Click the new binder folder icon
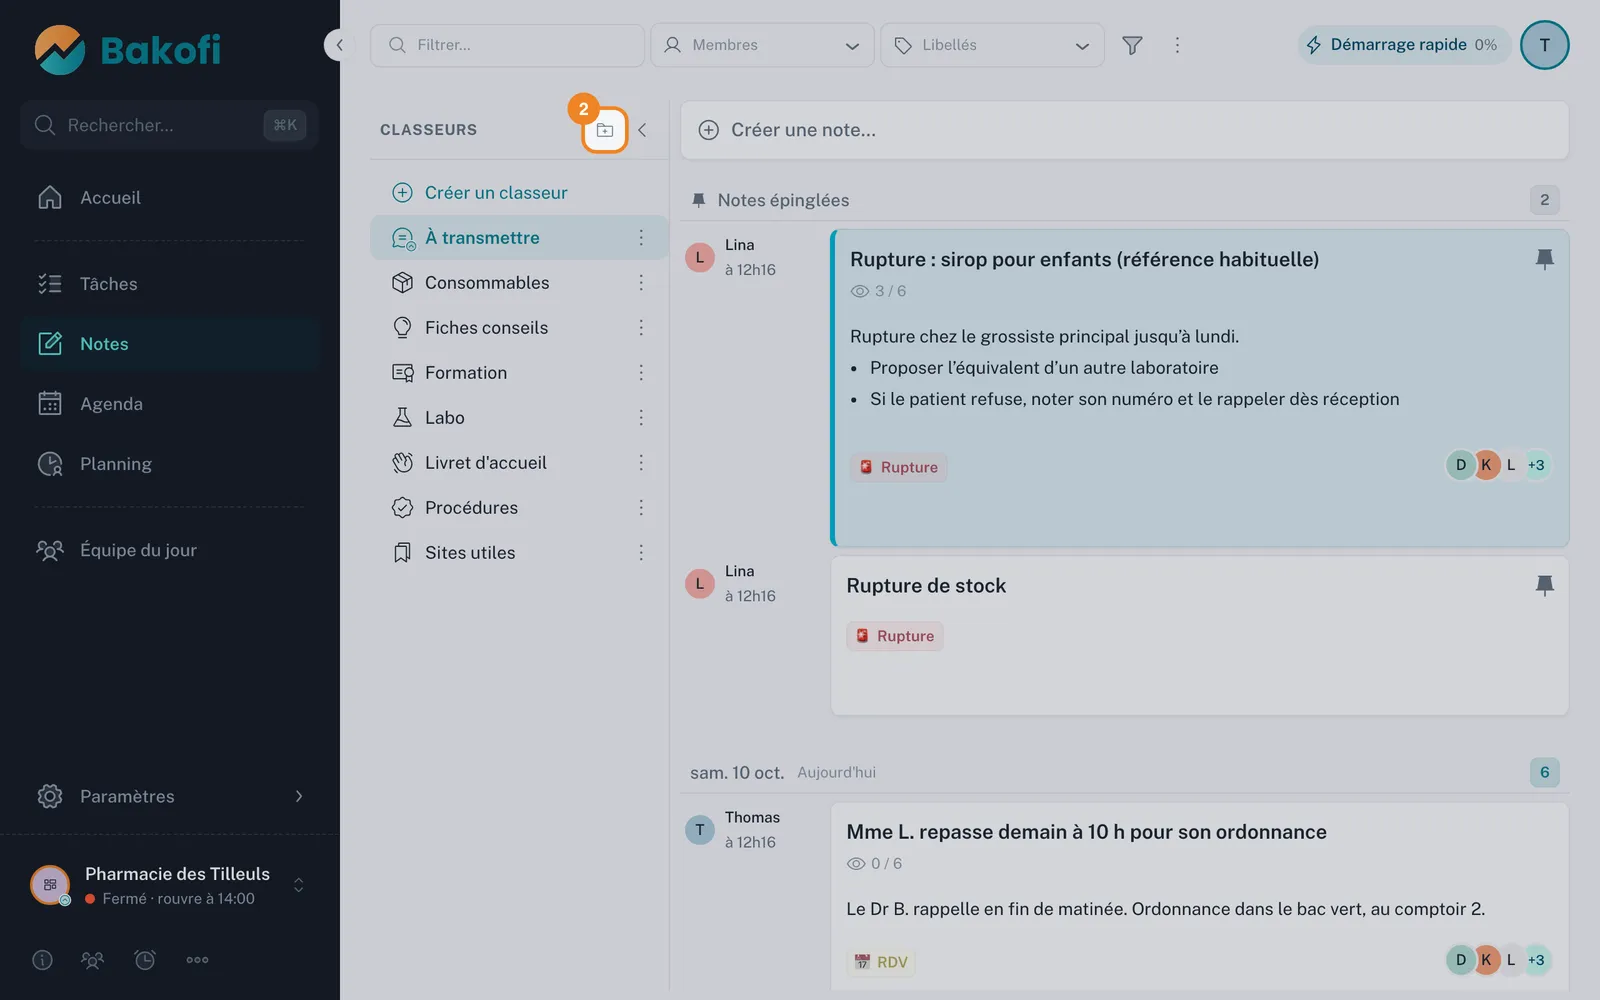Screen dimensions: 1600x1000 tap(605, 130)
